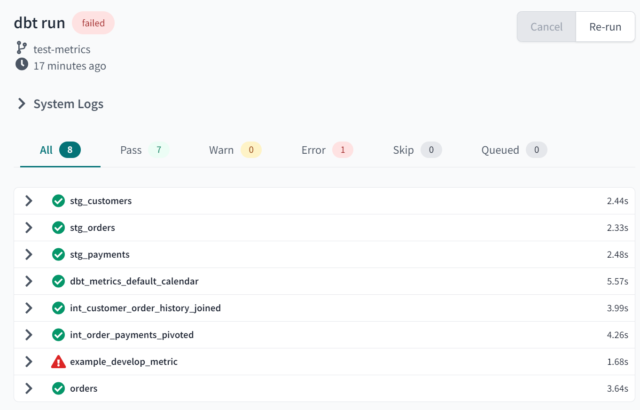The height and width of the screenshot is (410, 640).
Task: Click the green check icon for stg_customers
Action: pyautogui.click(x=58, y=201)
